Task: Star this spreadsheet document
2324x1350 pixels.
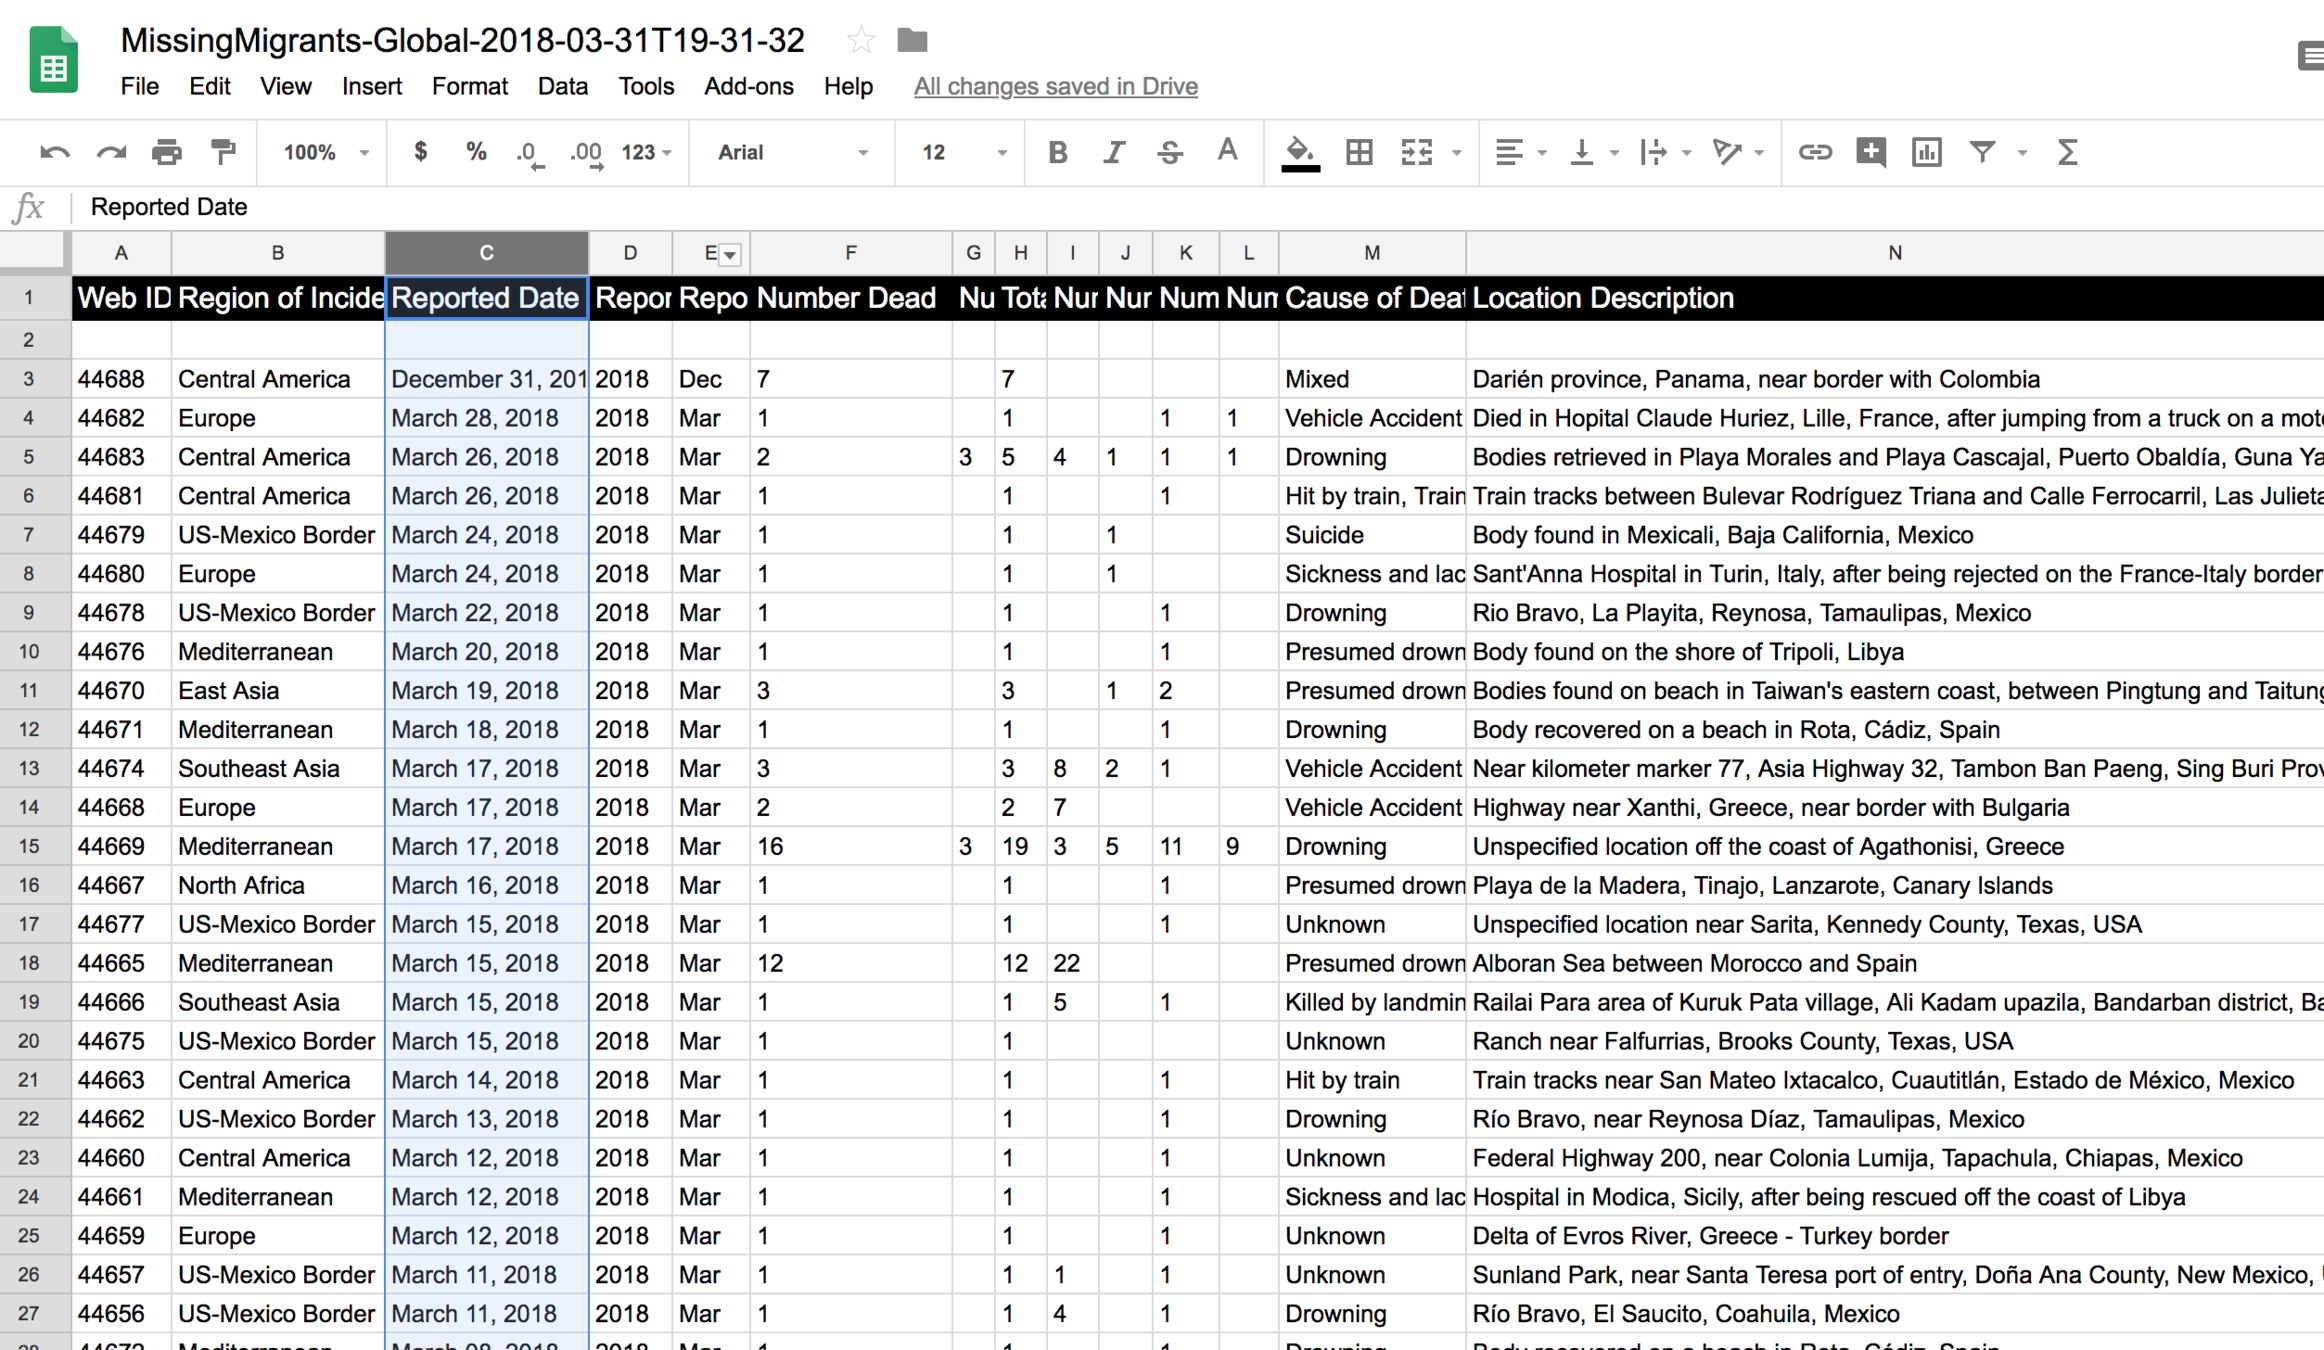Action: coord(860,40)
